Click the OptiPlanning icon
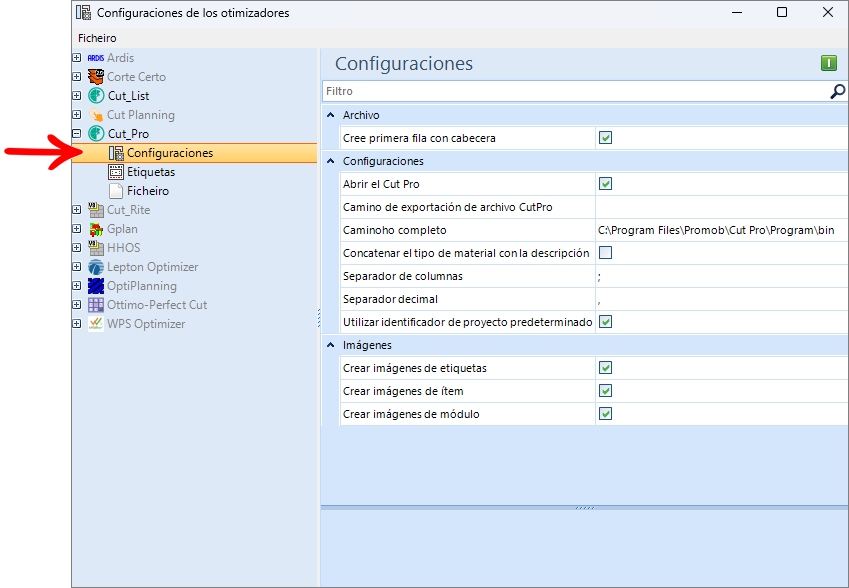 pyautogui.click(x=96, y=286)
